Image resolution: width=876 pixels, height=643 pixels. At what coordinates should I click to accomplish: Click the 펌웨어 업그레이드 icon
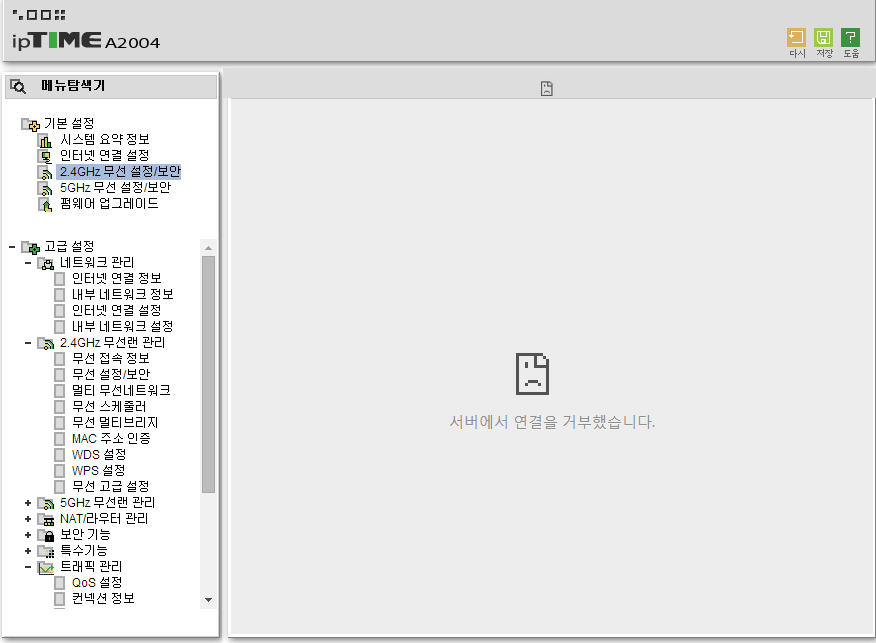point(45,204)
